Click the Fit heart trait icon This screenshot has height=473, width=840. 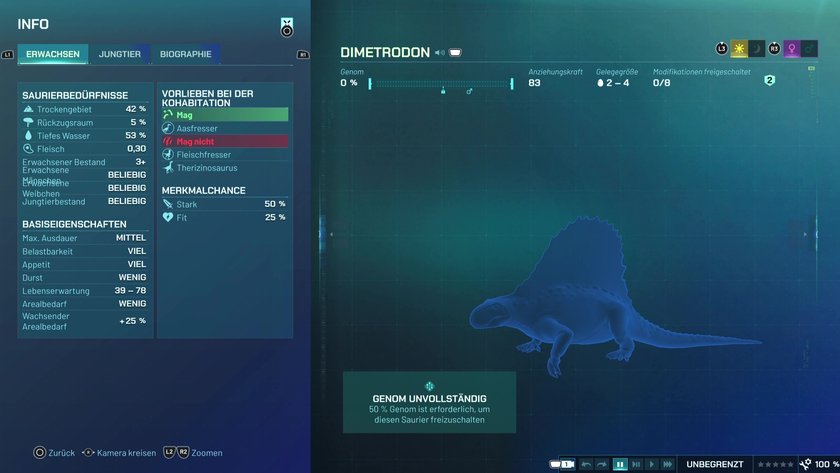(x=168, y=217)
